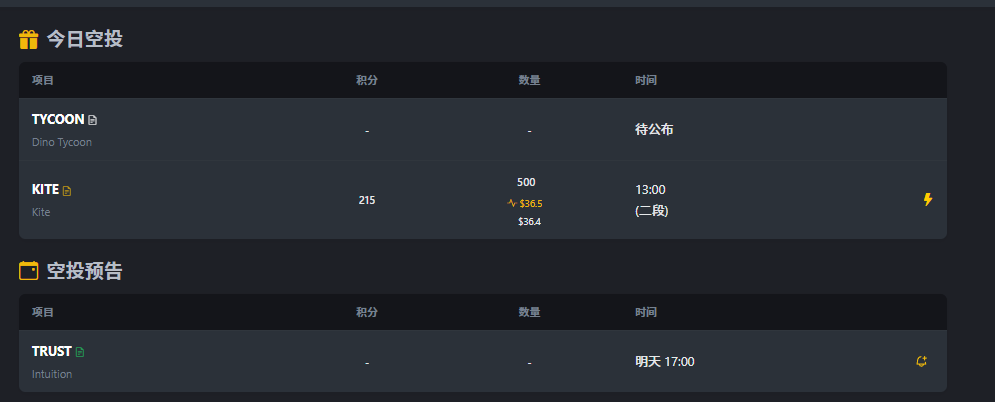Click the 空投预告 section heading
The image size is (995, 402).
tap(84, 270)
